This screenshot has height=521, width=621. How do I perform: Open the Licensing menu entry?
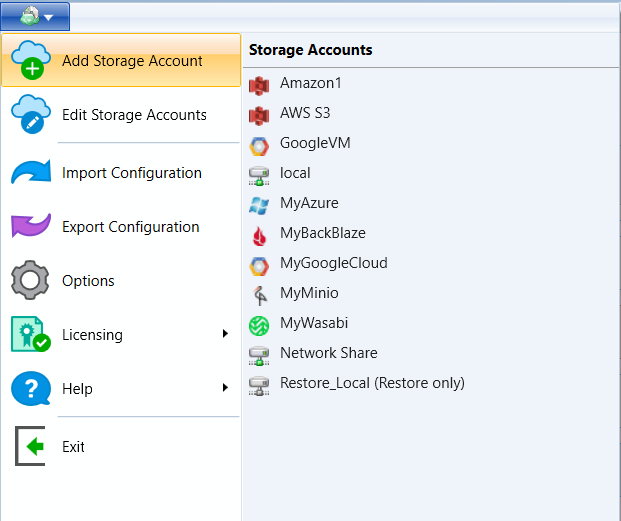[121, 335]
